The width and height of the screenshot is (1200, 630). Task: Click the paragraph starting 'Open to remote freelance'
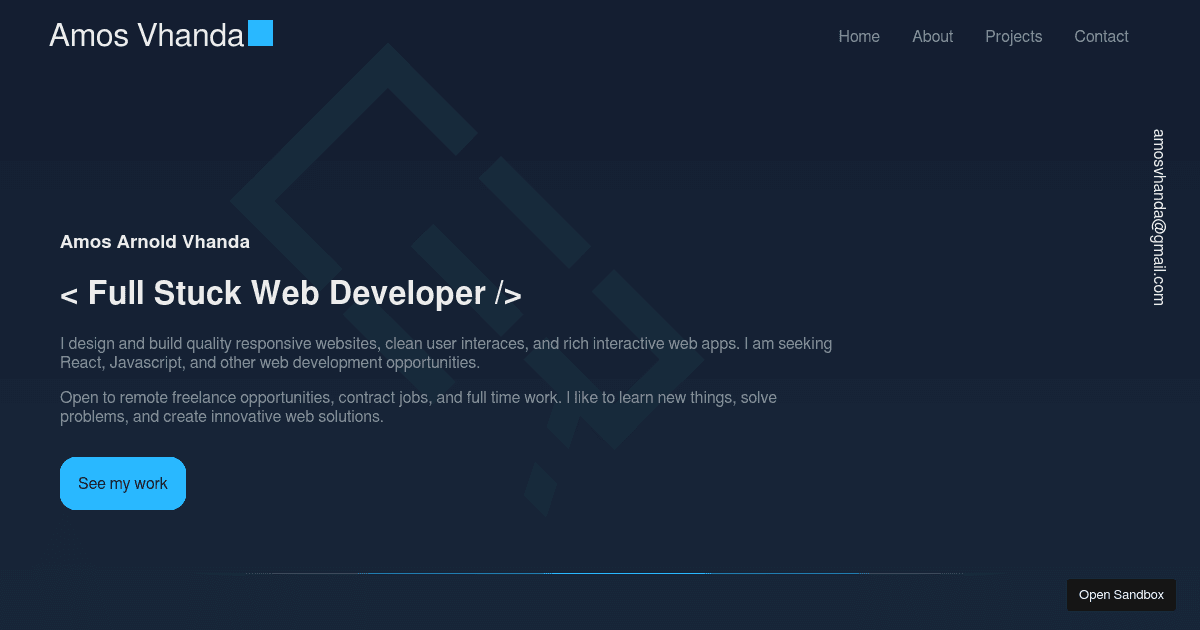pos(418,407)
